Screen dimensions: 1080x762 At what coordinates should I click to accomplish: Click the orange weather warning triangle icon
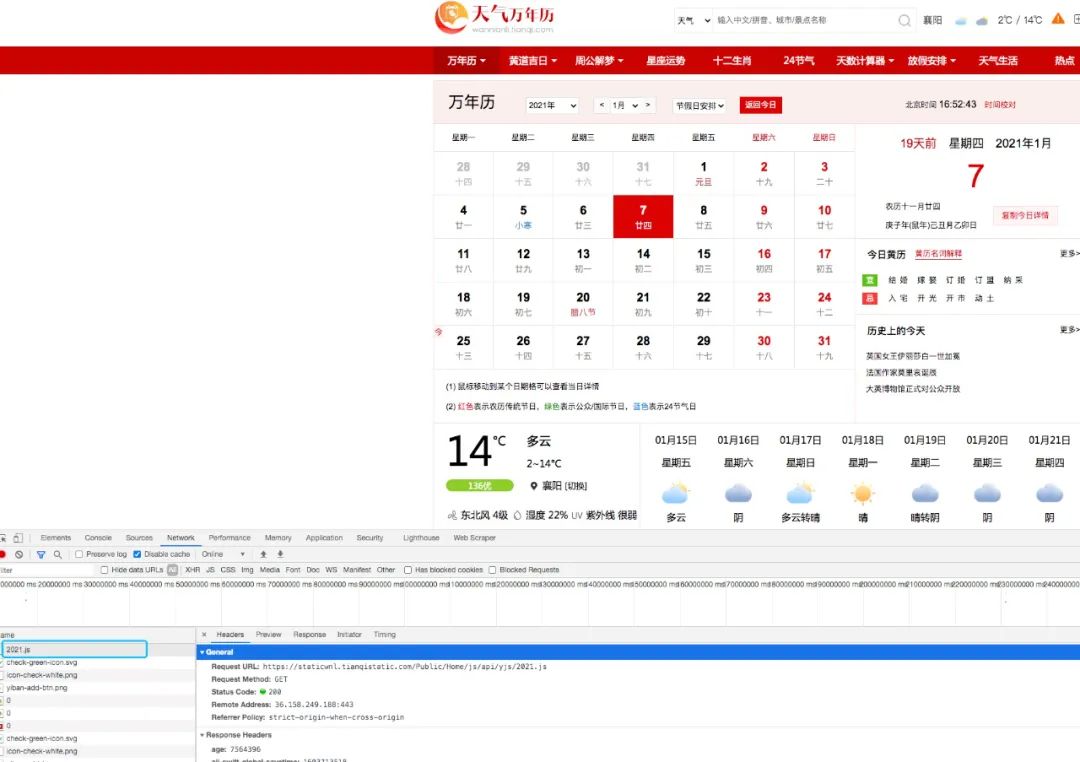point(1058,19)
